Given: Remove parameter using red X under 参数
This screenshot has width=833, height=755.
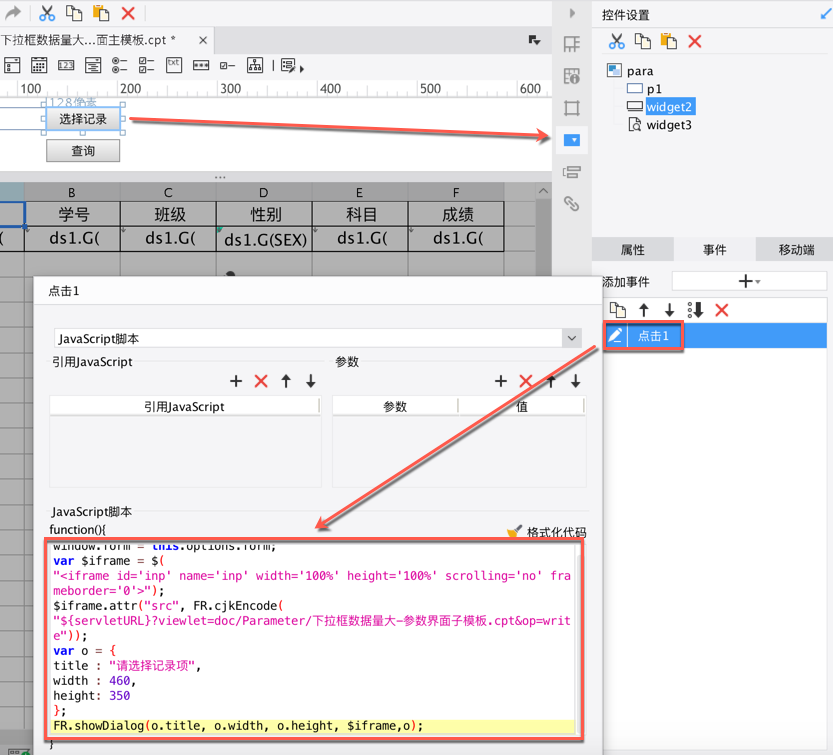Looking at the screenshot, I should pos(526,381).
